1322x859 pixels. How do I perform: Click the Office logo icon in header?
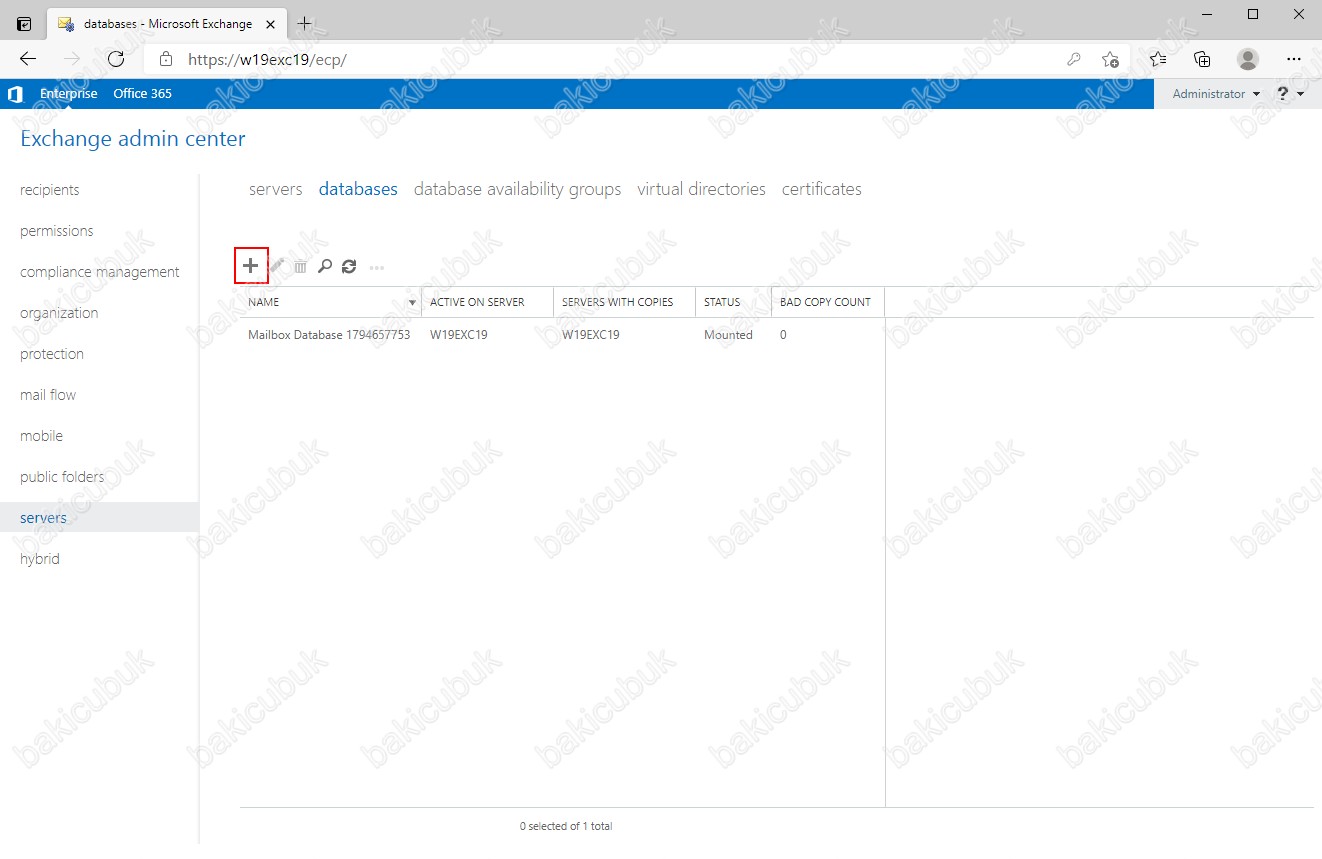[x=14, y=94]
